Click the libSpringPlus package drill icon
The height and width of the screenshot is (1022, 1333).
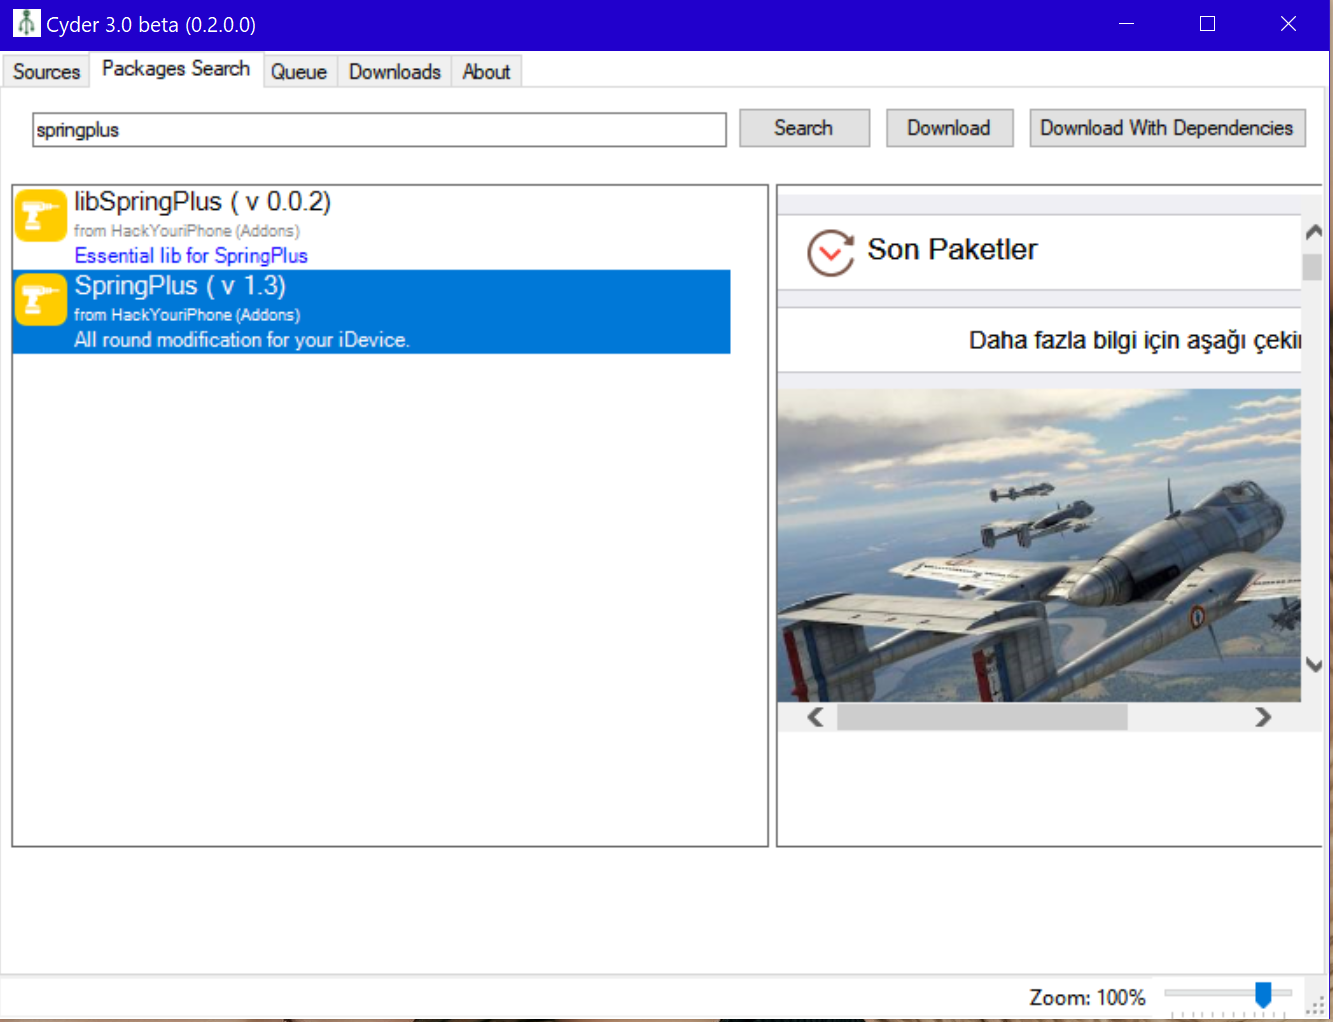click(x=41, y=215)
